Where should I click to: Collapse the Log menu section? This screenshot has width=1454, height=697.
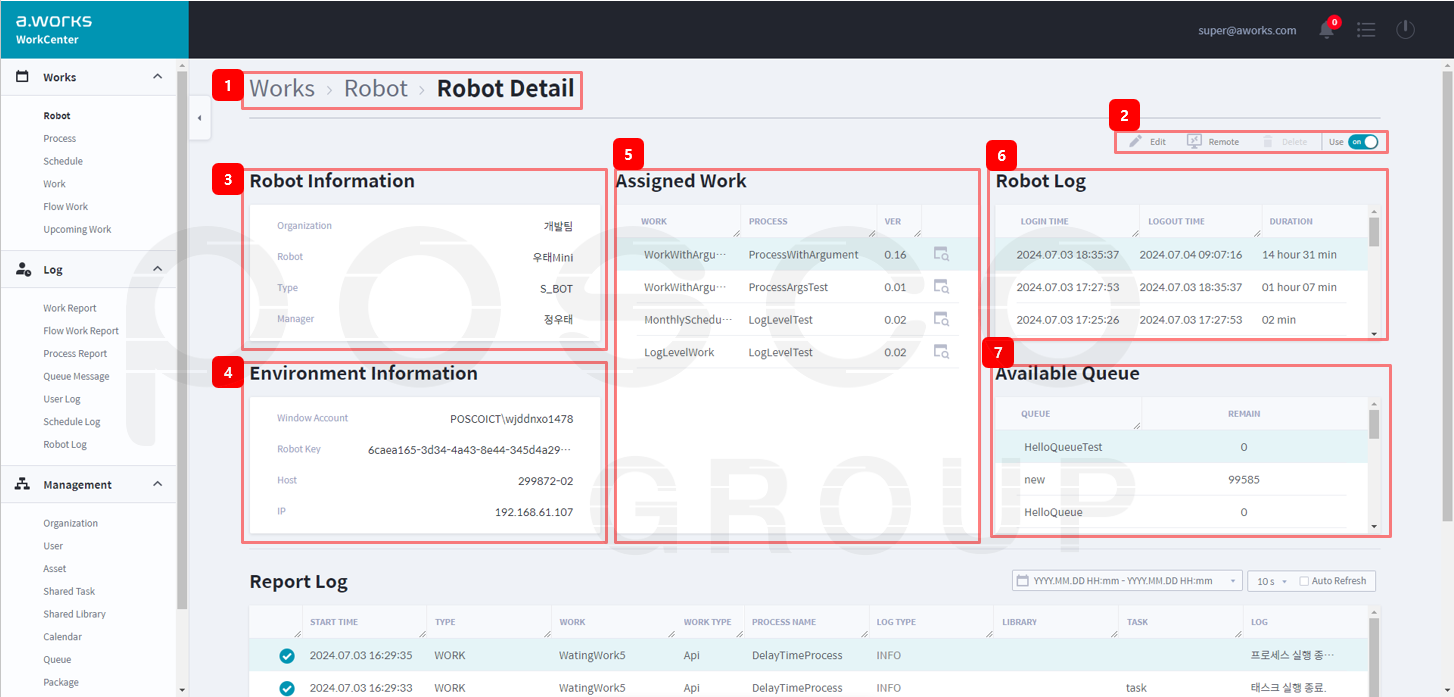(x=157, y=269)
